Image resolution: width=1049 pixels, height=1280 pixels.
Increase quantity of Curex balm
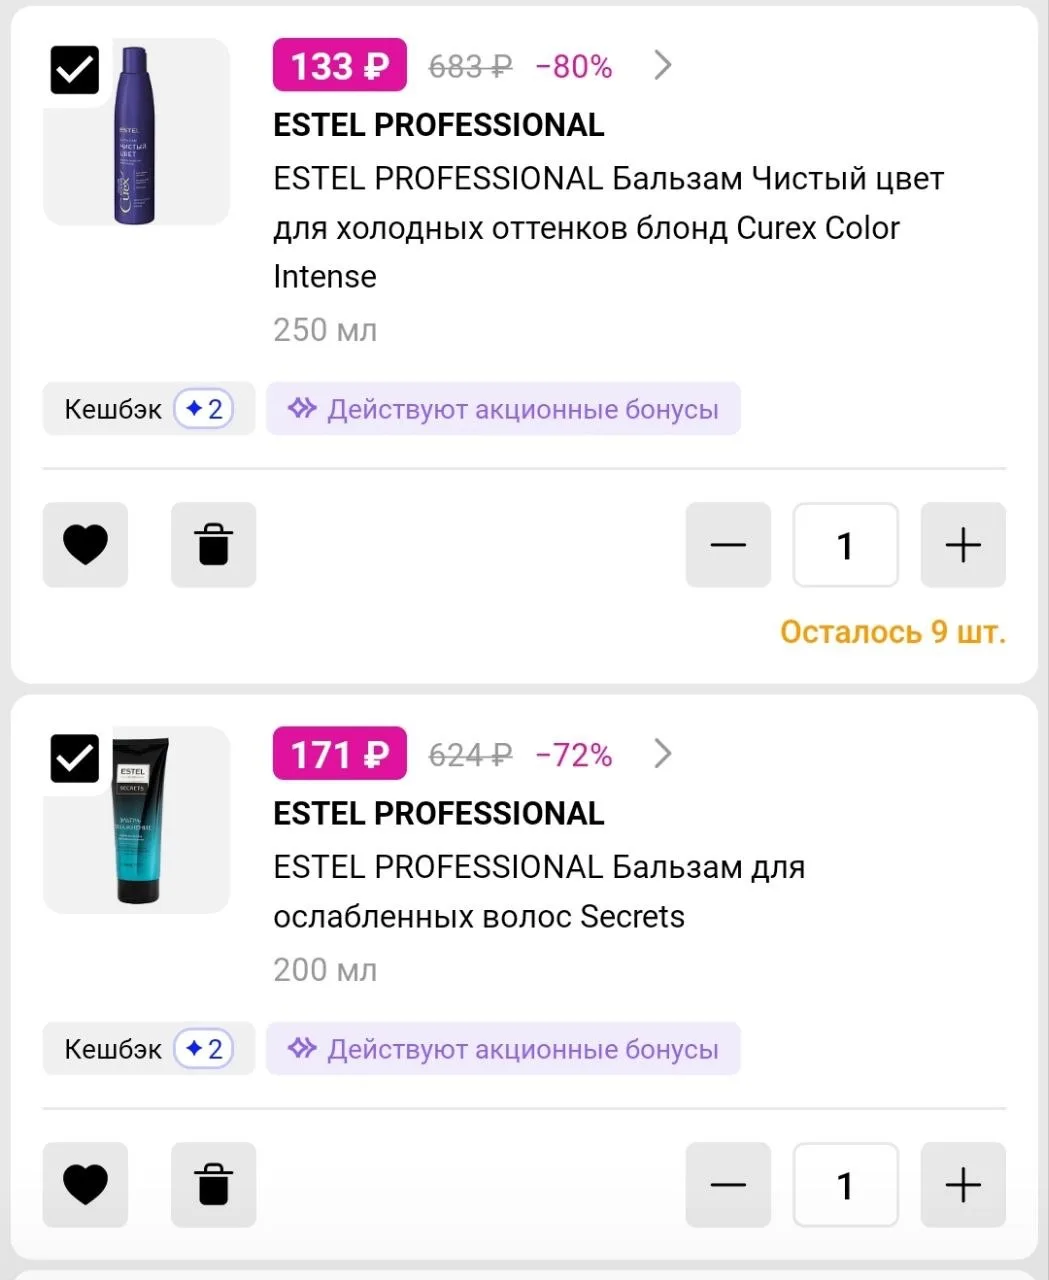pos(962,545)
